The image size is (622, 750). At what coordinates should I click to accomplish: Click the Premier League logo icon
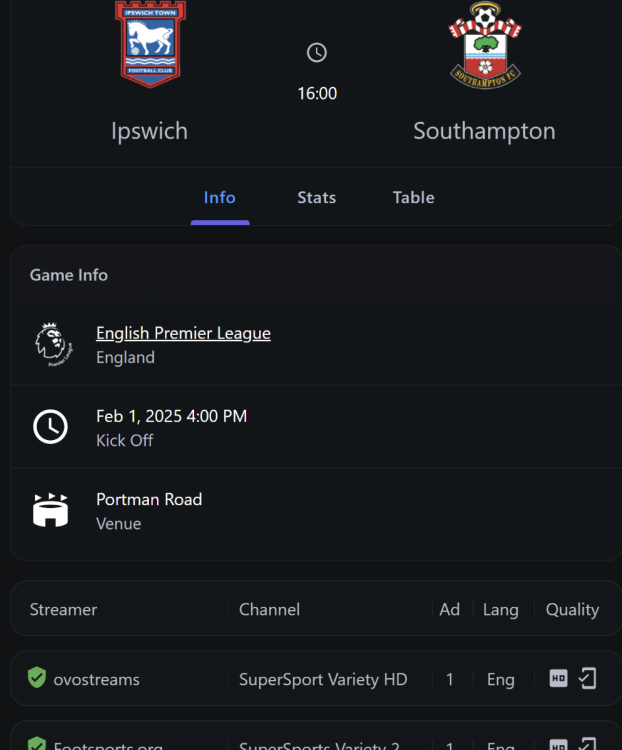pos(50,344)
